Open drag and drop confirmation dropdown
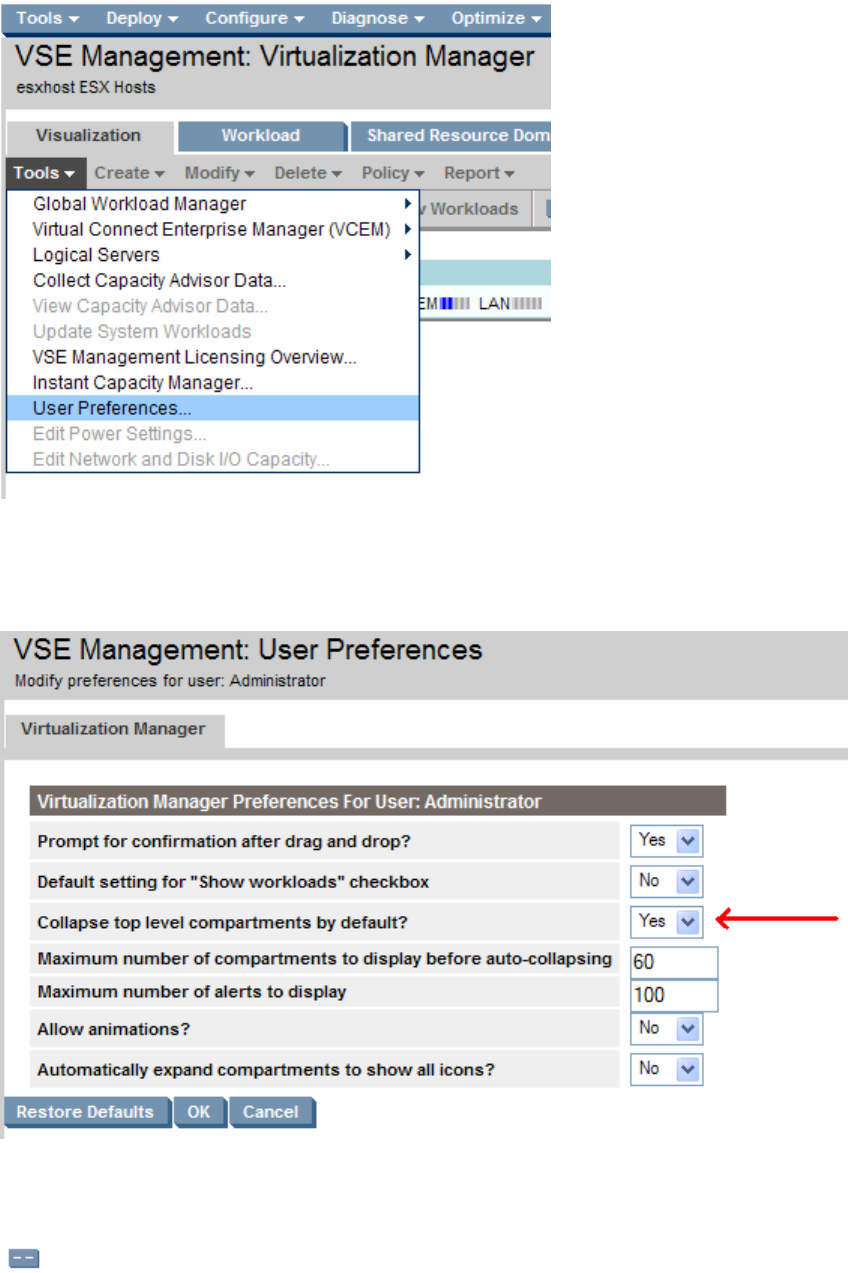848x1273 pixels. click(666, 841)
